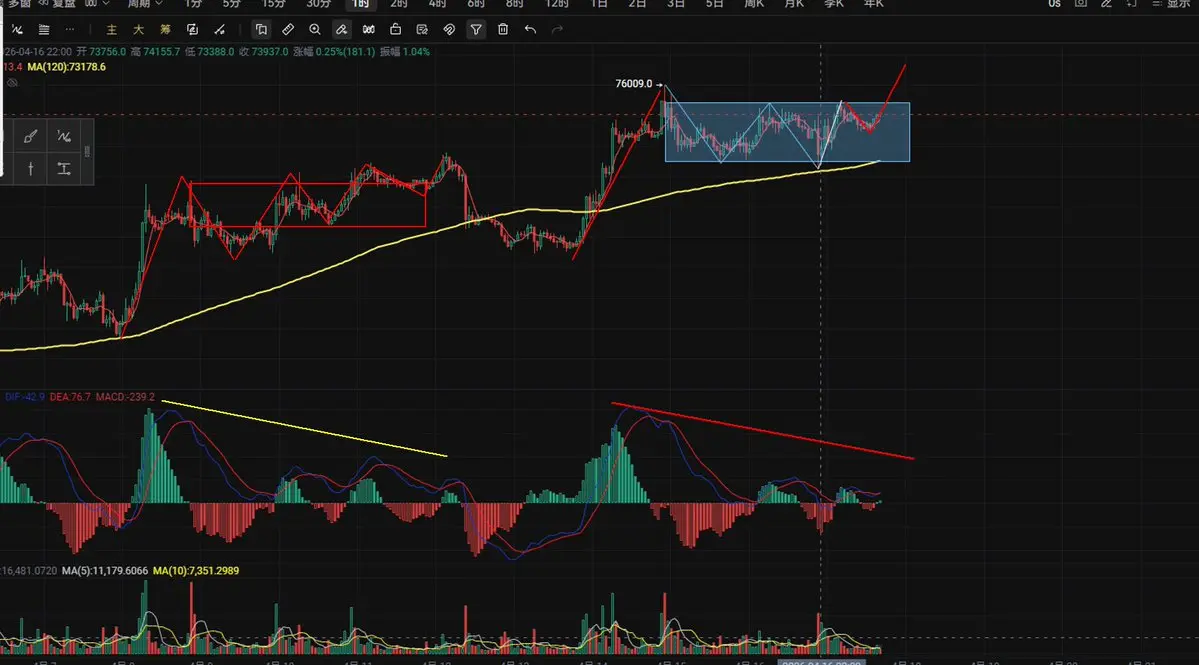Click the MA(120):73178.6 indicator label
This screenshot has height=665, width=1199.
coord(67,67)
